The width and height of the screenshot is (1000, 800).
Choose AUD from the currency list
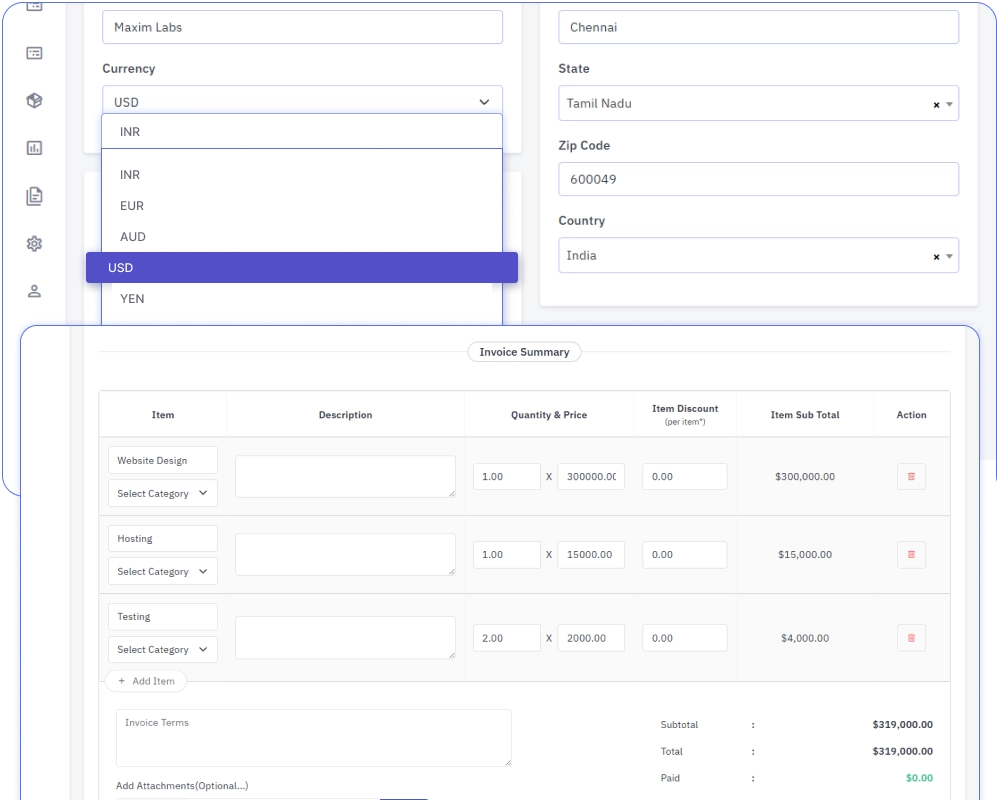coord(302,237)
